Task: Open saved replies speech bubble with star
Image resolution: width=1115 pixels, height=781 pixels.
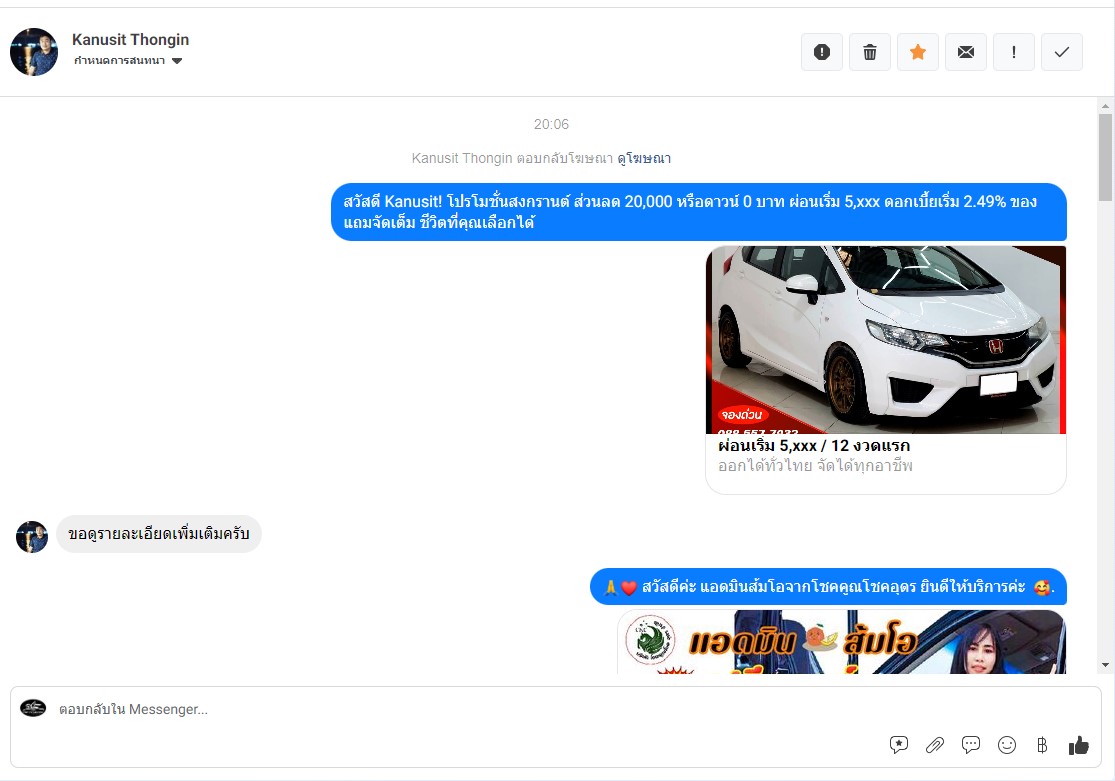Action: 899,745
